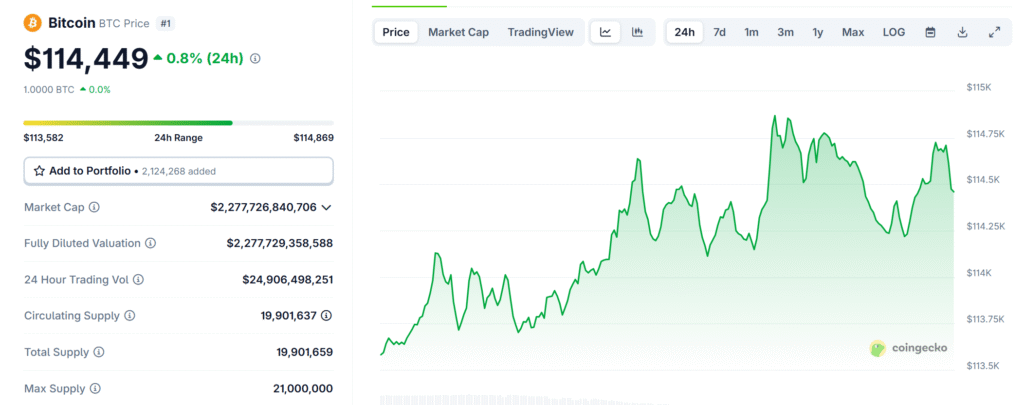
Task: Toggle LOG scale on chart
Action: point(894,32)
